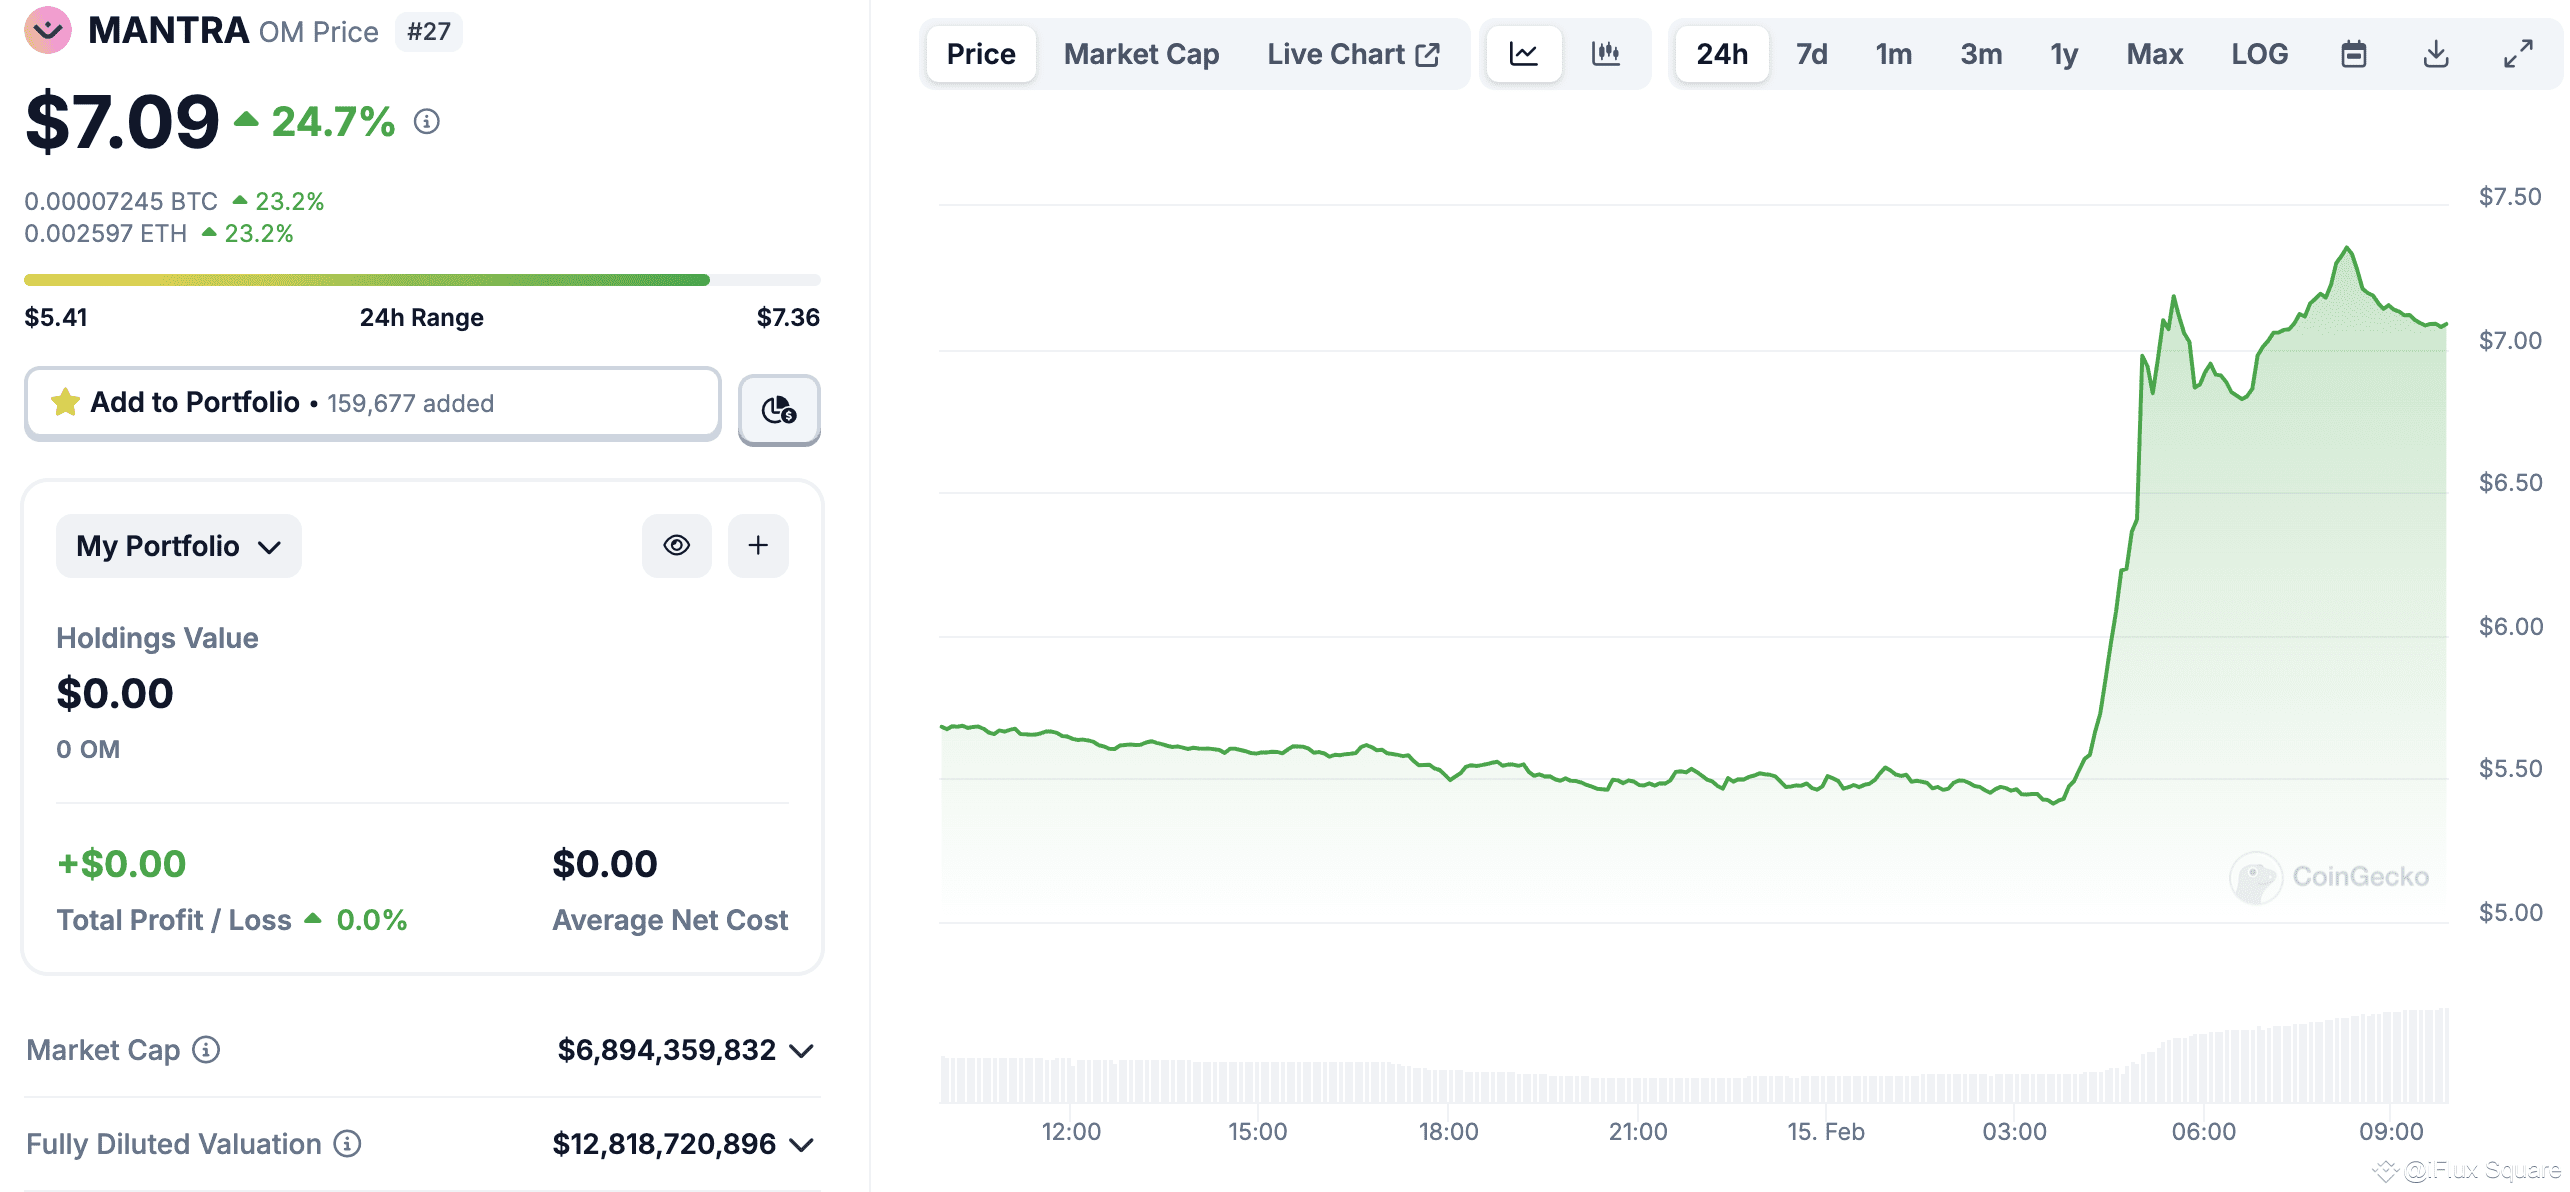The image size is (2570, 1192).
Task: Click the download chart data icon
Action: click(2436, 54)
